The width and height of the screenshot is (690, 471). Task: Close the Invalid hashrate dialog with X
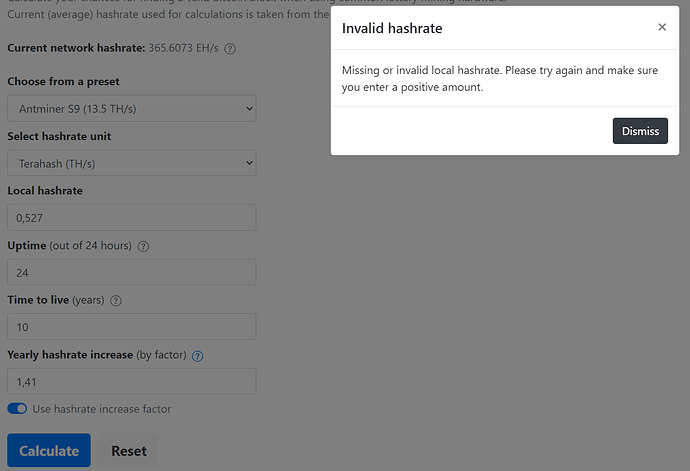[x=662, y=27]
